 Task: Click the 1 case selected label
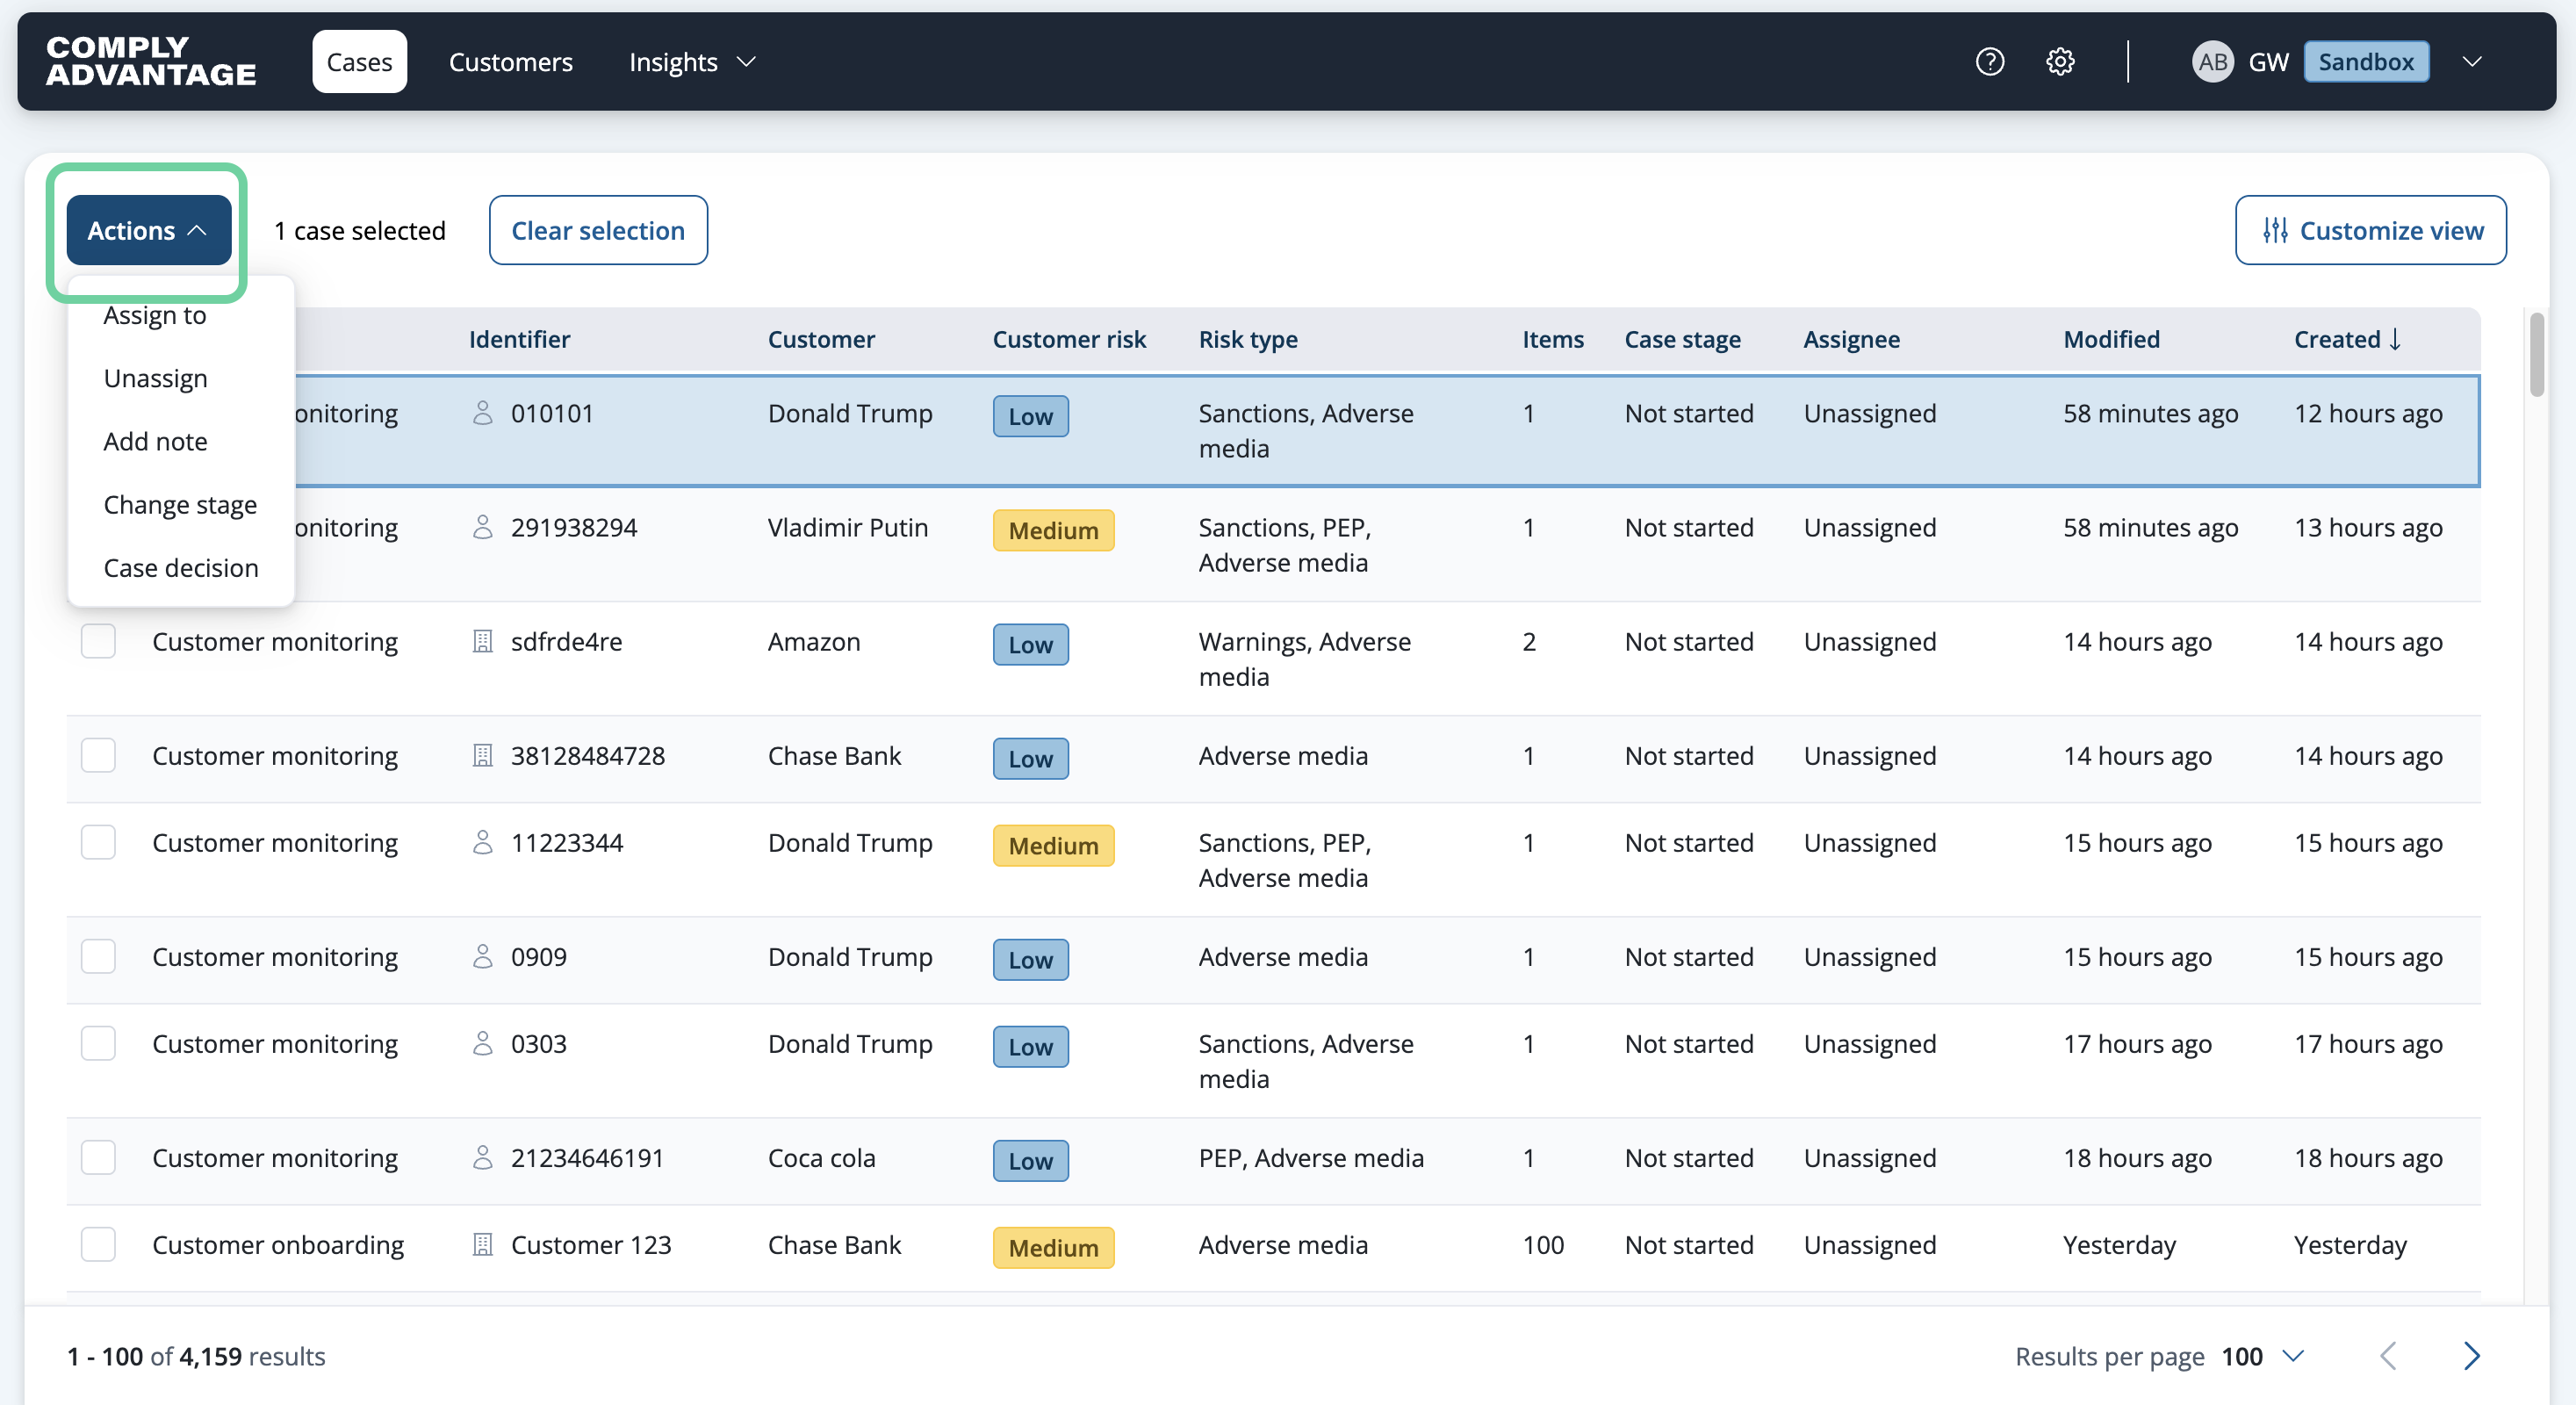[360, 230]
